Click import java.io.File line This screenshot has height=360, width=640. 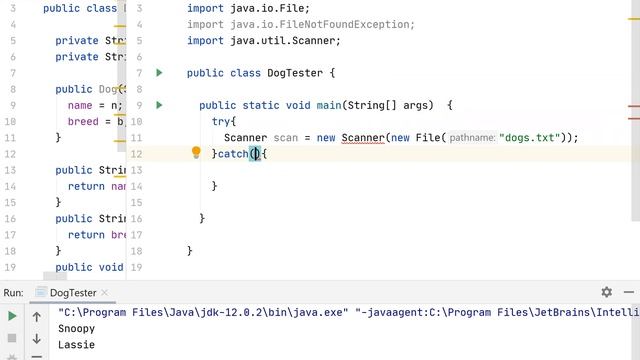tap(248, 8)
